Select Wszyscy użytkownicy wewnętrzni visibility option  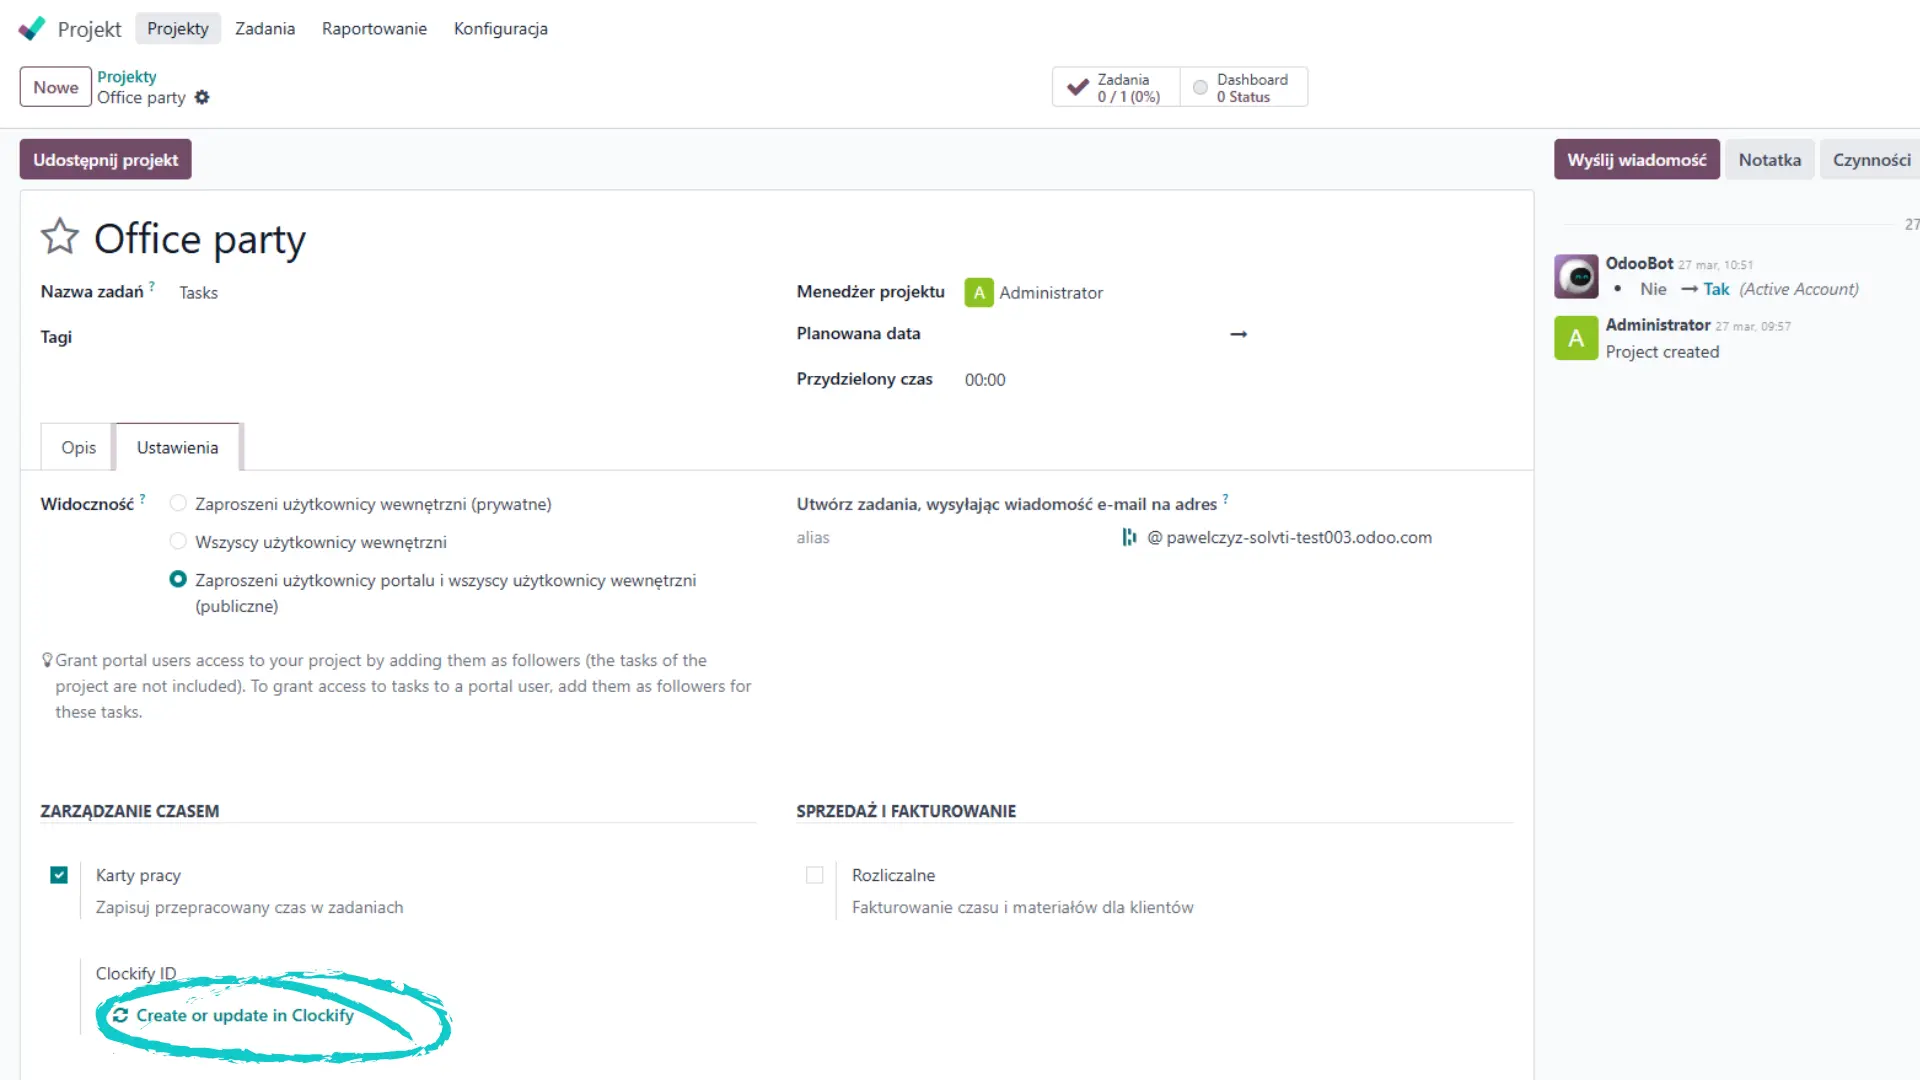pyautogui.click(x=178, y=541)
